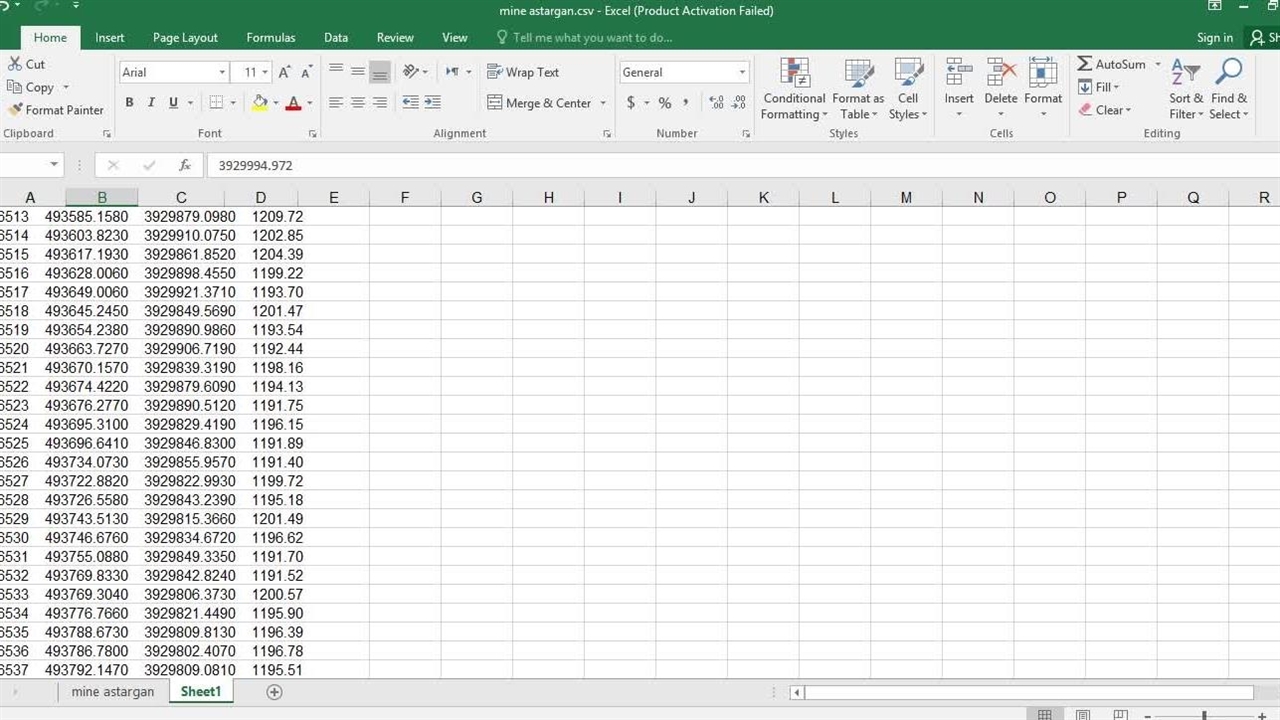The height and width of the screenshot is (720, 1280).
Task: Open the Arial font name dropdown
Action: tap(222, 72)
